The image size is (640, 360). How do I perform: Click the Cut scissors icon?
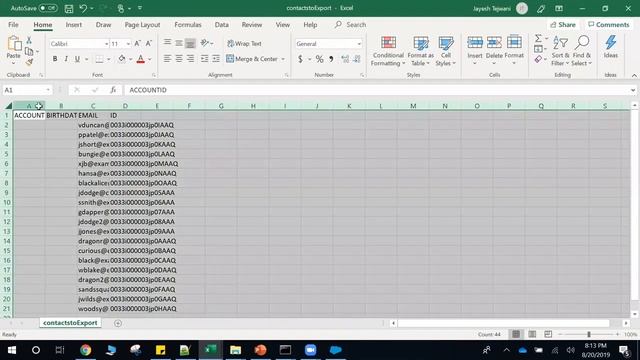click(29, 40)
